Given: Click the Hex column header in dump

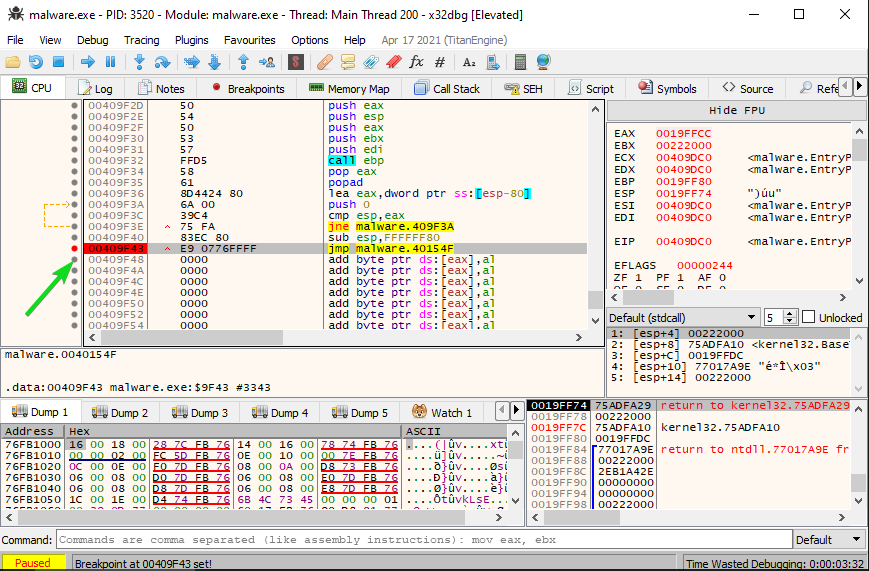Looking at the screenshot, I should [232, 431].
